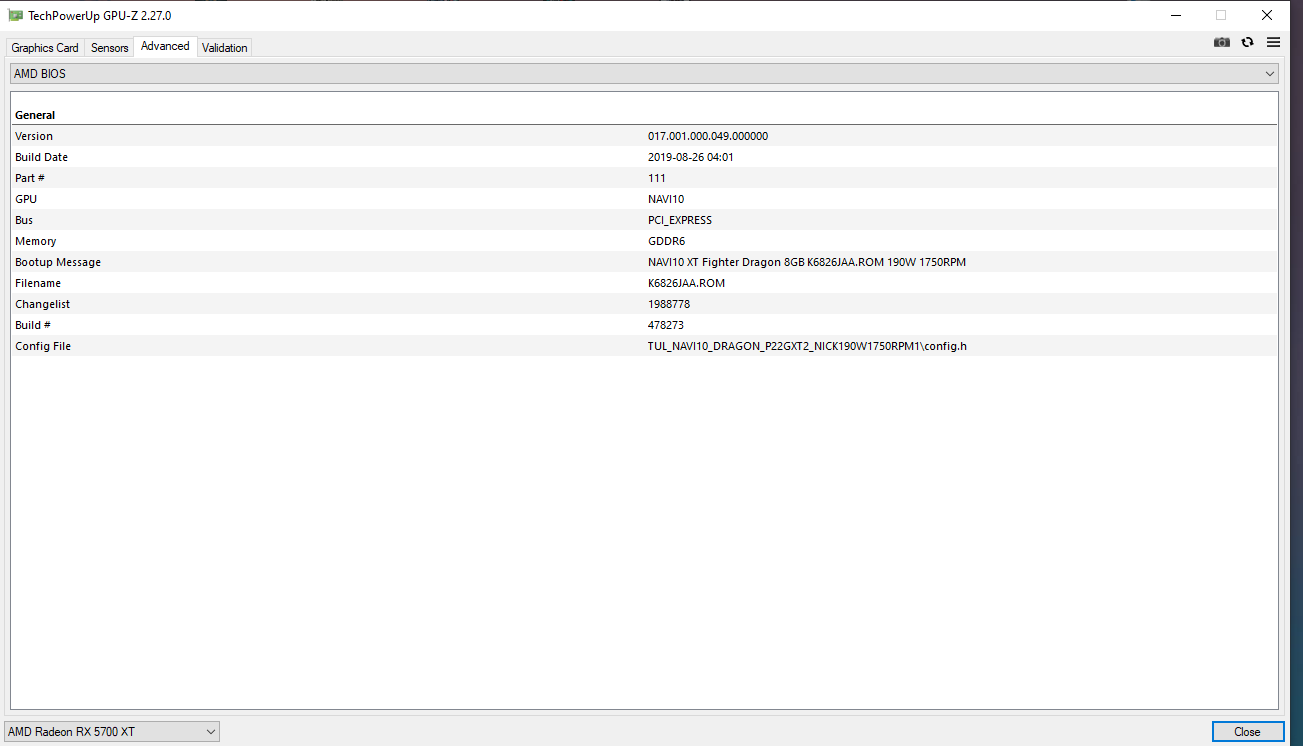Select the config.h Config File value
1303x746 pixels.
coord(807,346)
